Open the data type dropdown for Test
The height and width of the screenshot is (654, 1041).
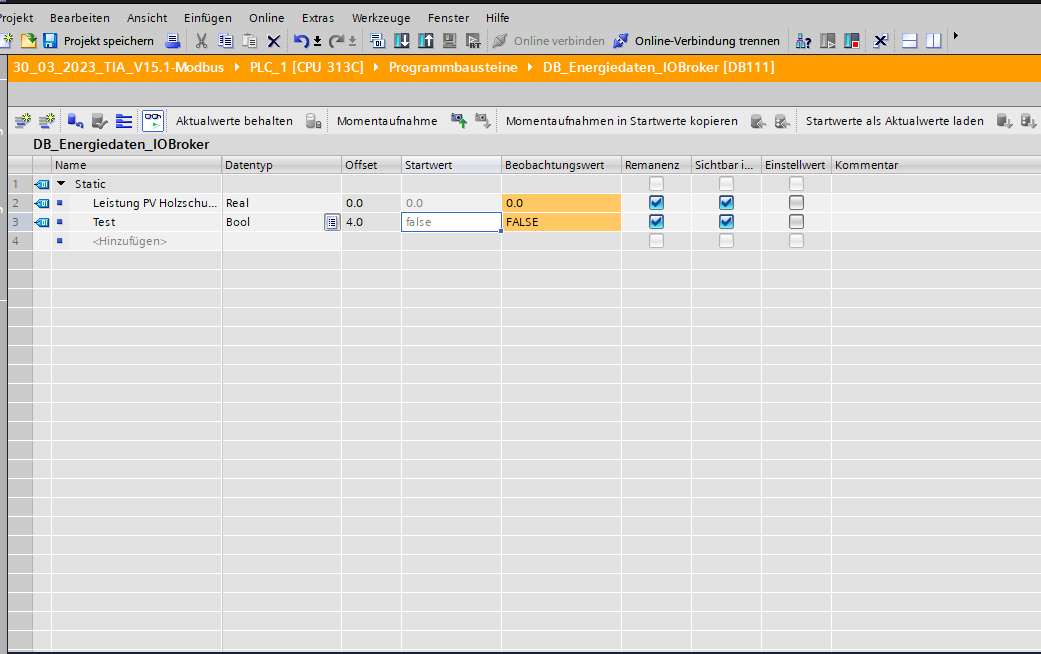tap(331, 222)
